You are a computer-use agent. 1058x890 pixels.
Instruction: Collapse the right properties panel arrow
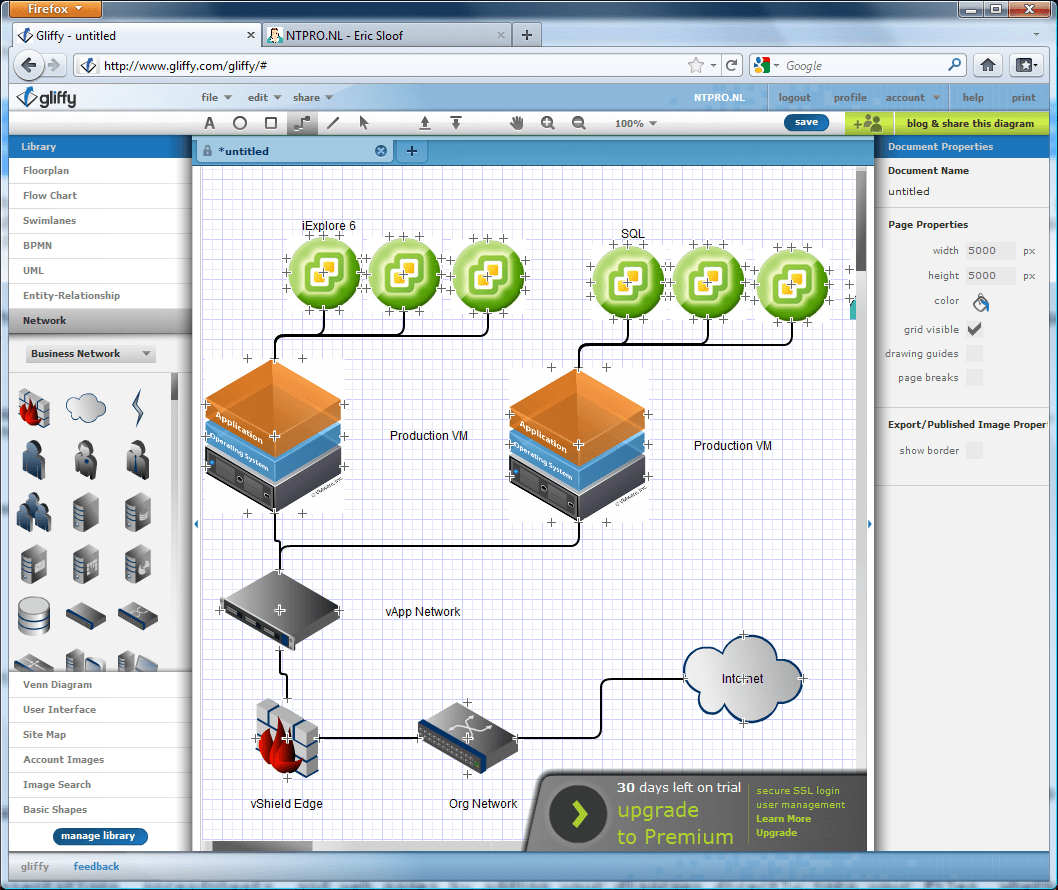(x=869, y=524)
